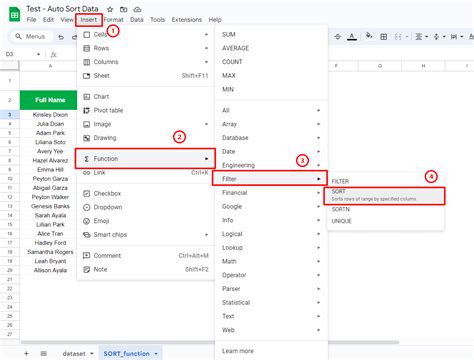The image size is (474, 360).
Task: Select Comment from the Insert menu
Action: coord(146,256)
